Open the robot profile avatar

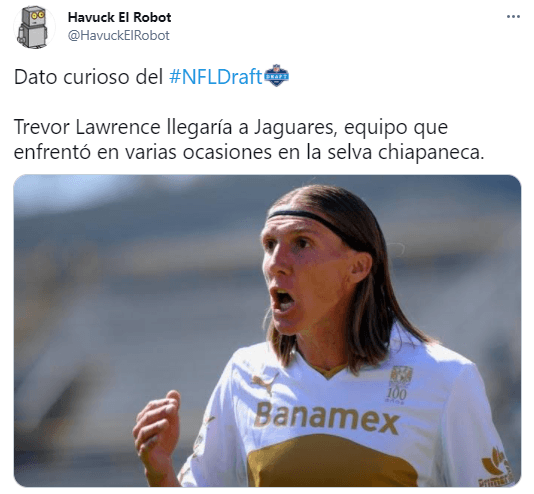click(x=34, y=27)
